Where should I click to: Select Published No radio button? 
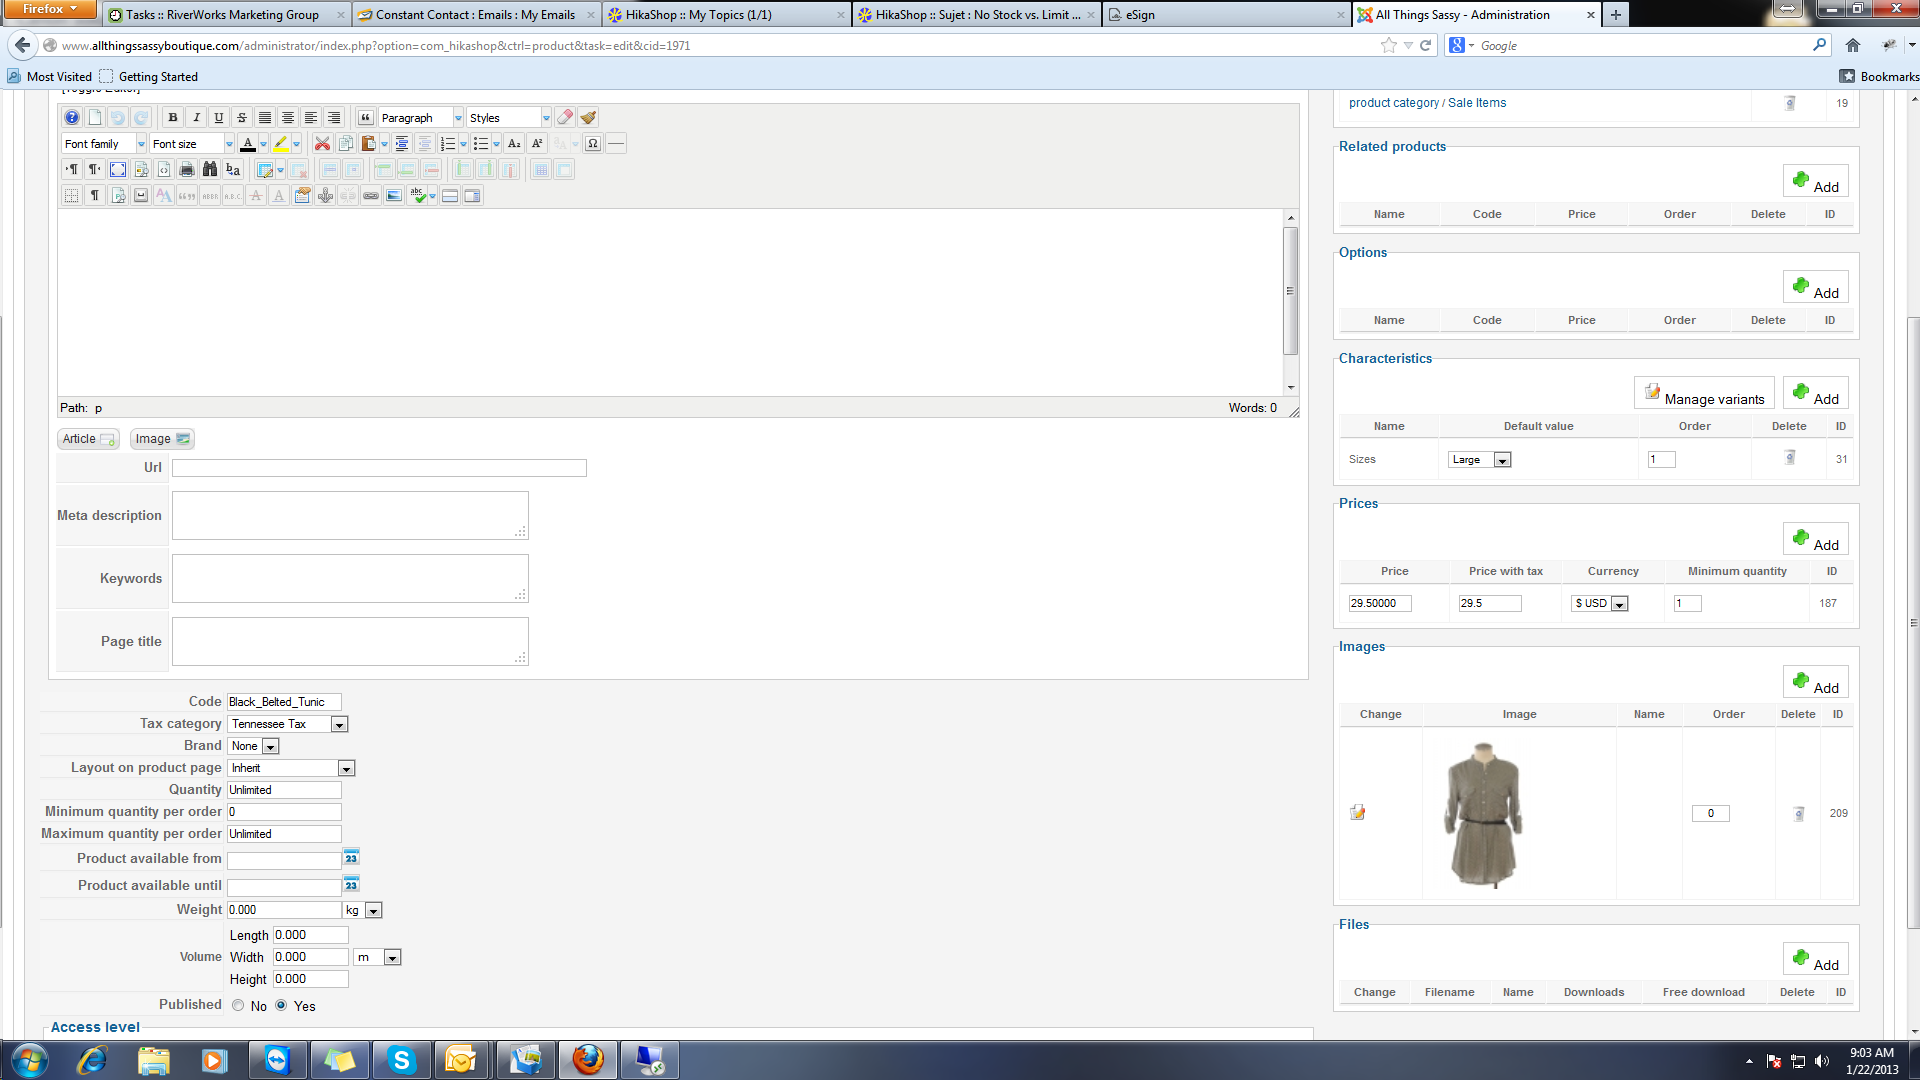coord(238,1006)
